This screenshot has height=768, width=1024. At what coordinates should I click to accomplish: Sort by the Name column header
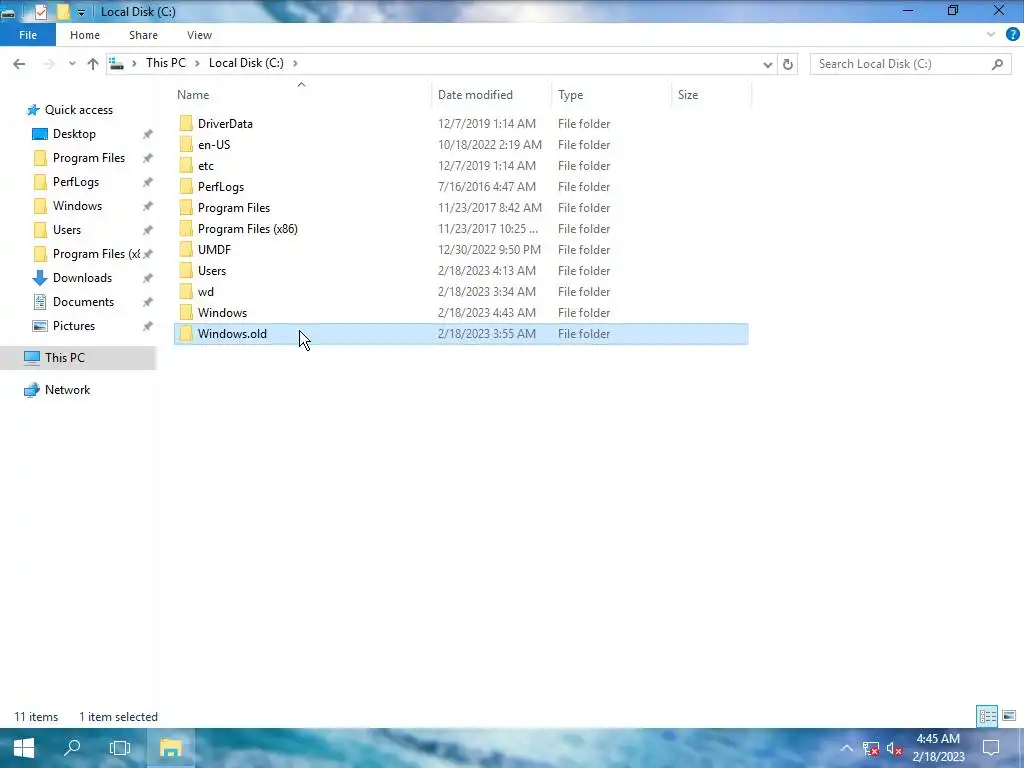coord(193,95)
